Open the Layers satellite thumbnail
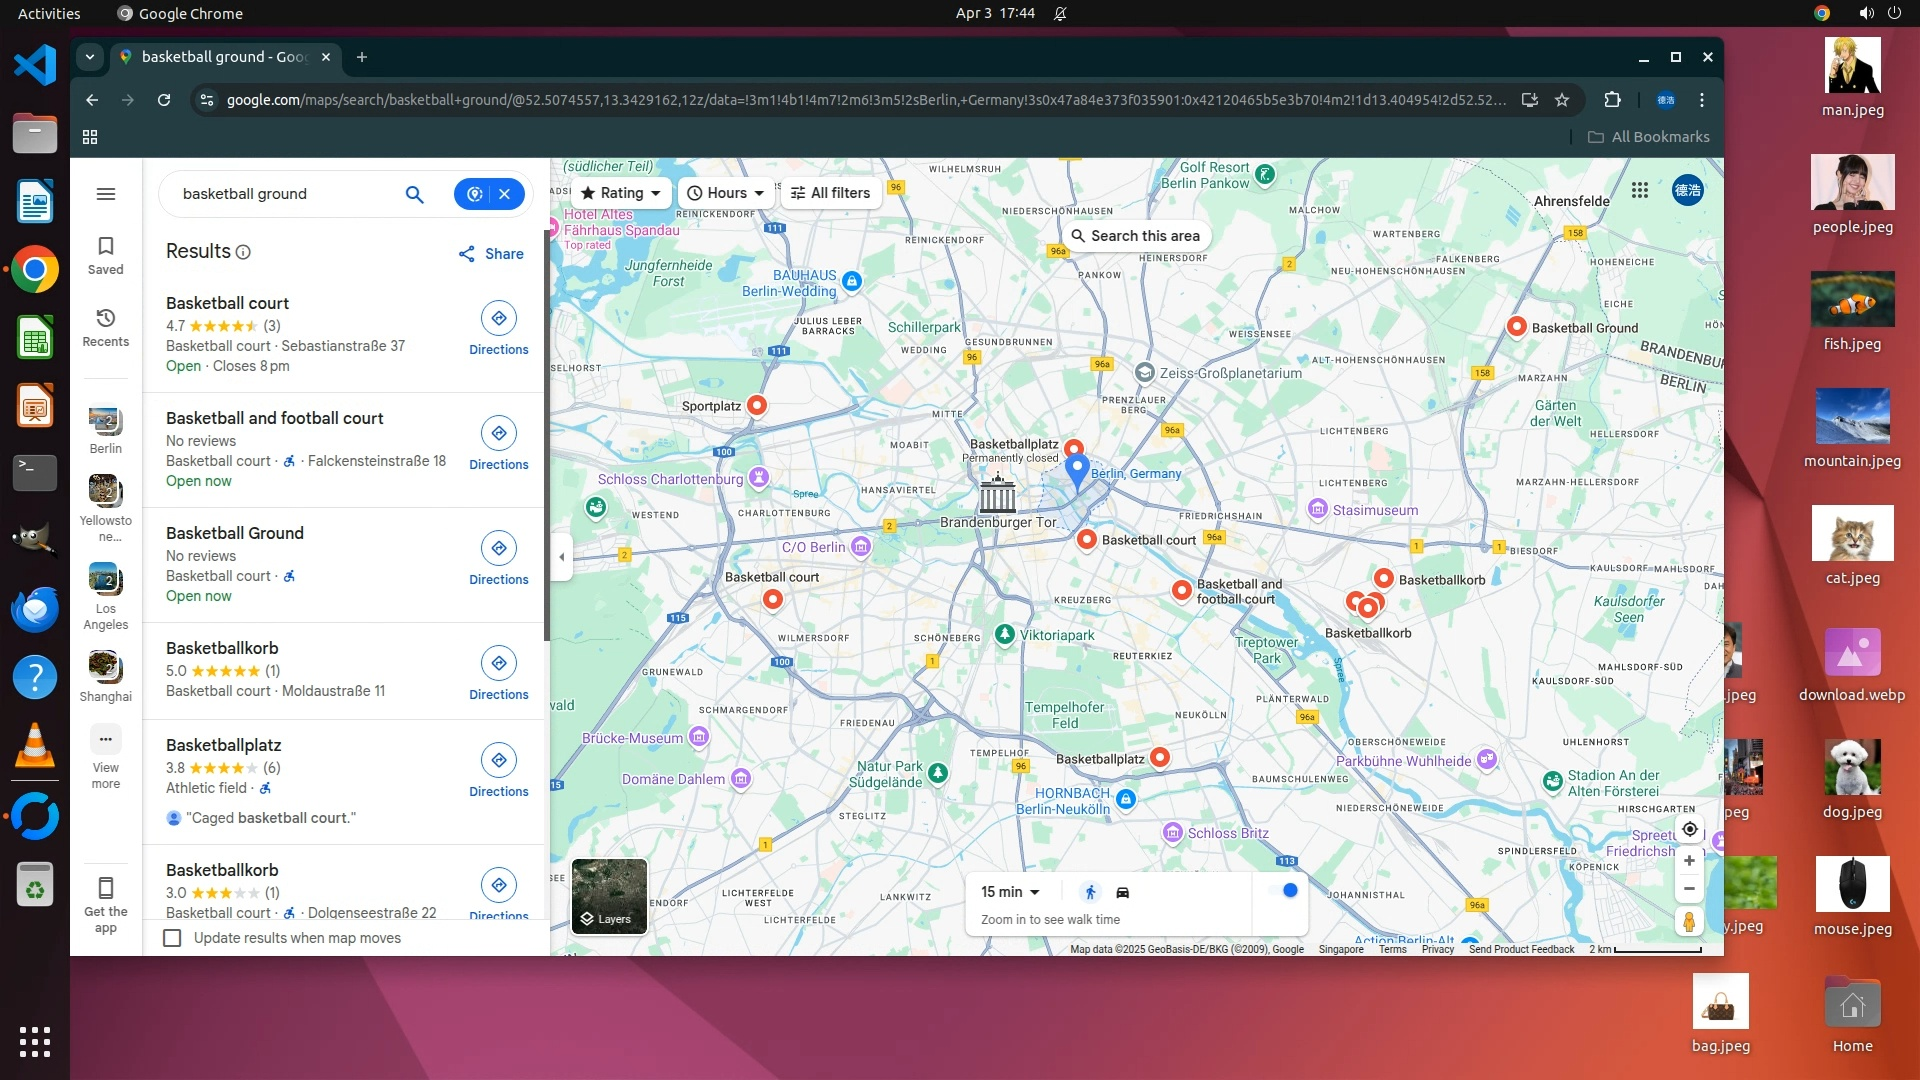 (609, 896)
